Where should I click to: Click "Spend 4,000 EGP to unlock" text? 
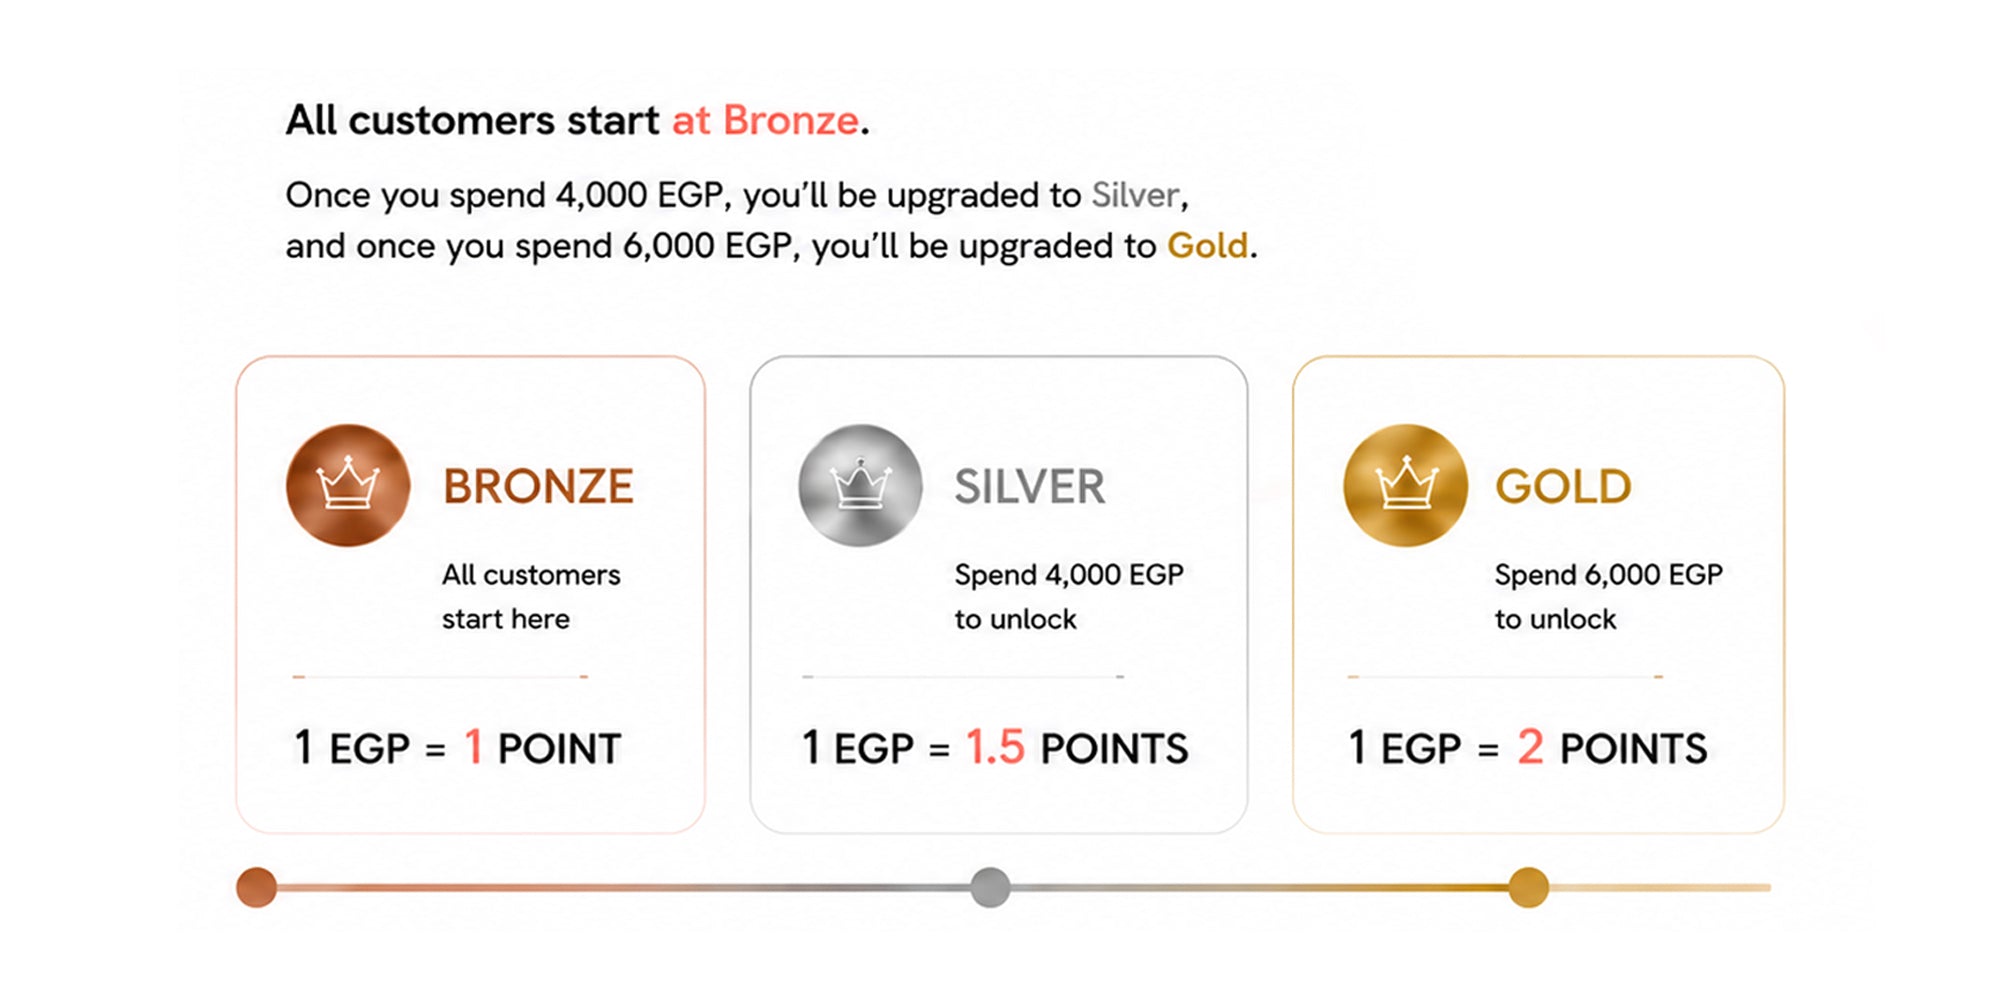[x=1069, y=597]
